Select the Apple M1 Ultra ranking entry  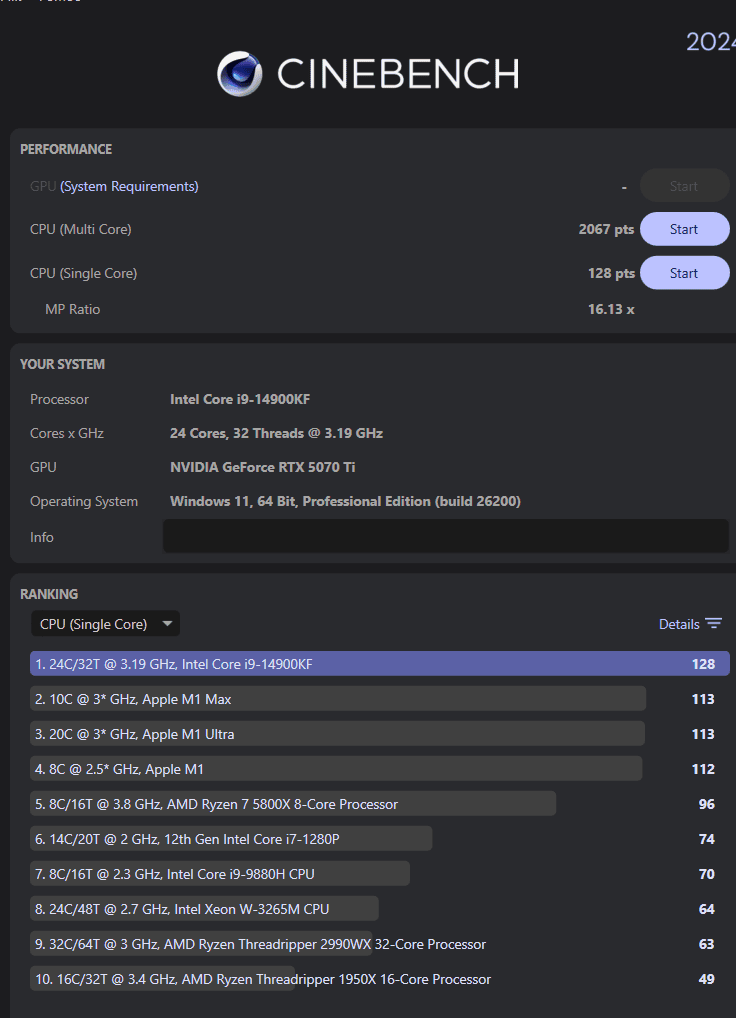click(337, 734)
